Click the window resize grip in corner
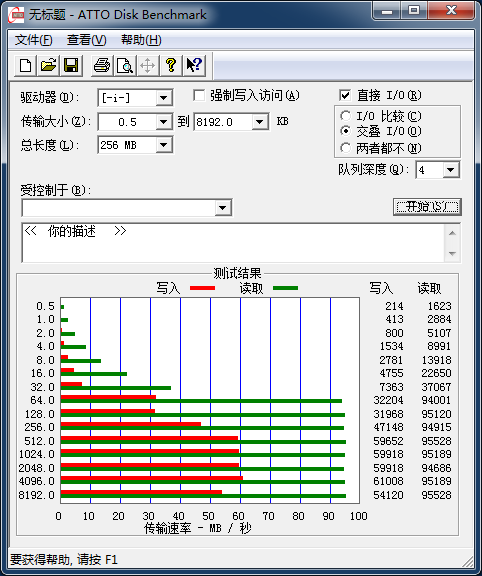This screenshot has height=576, width=482. [467, 561]
